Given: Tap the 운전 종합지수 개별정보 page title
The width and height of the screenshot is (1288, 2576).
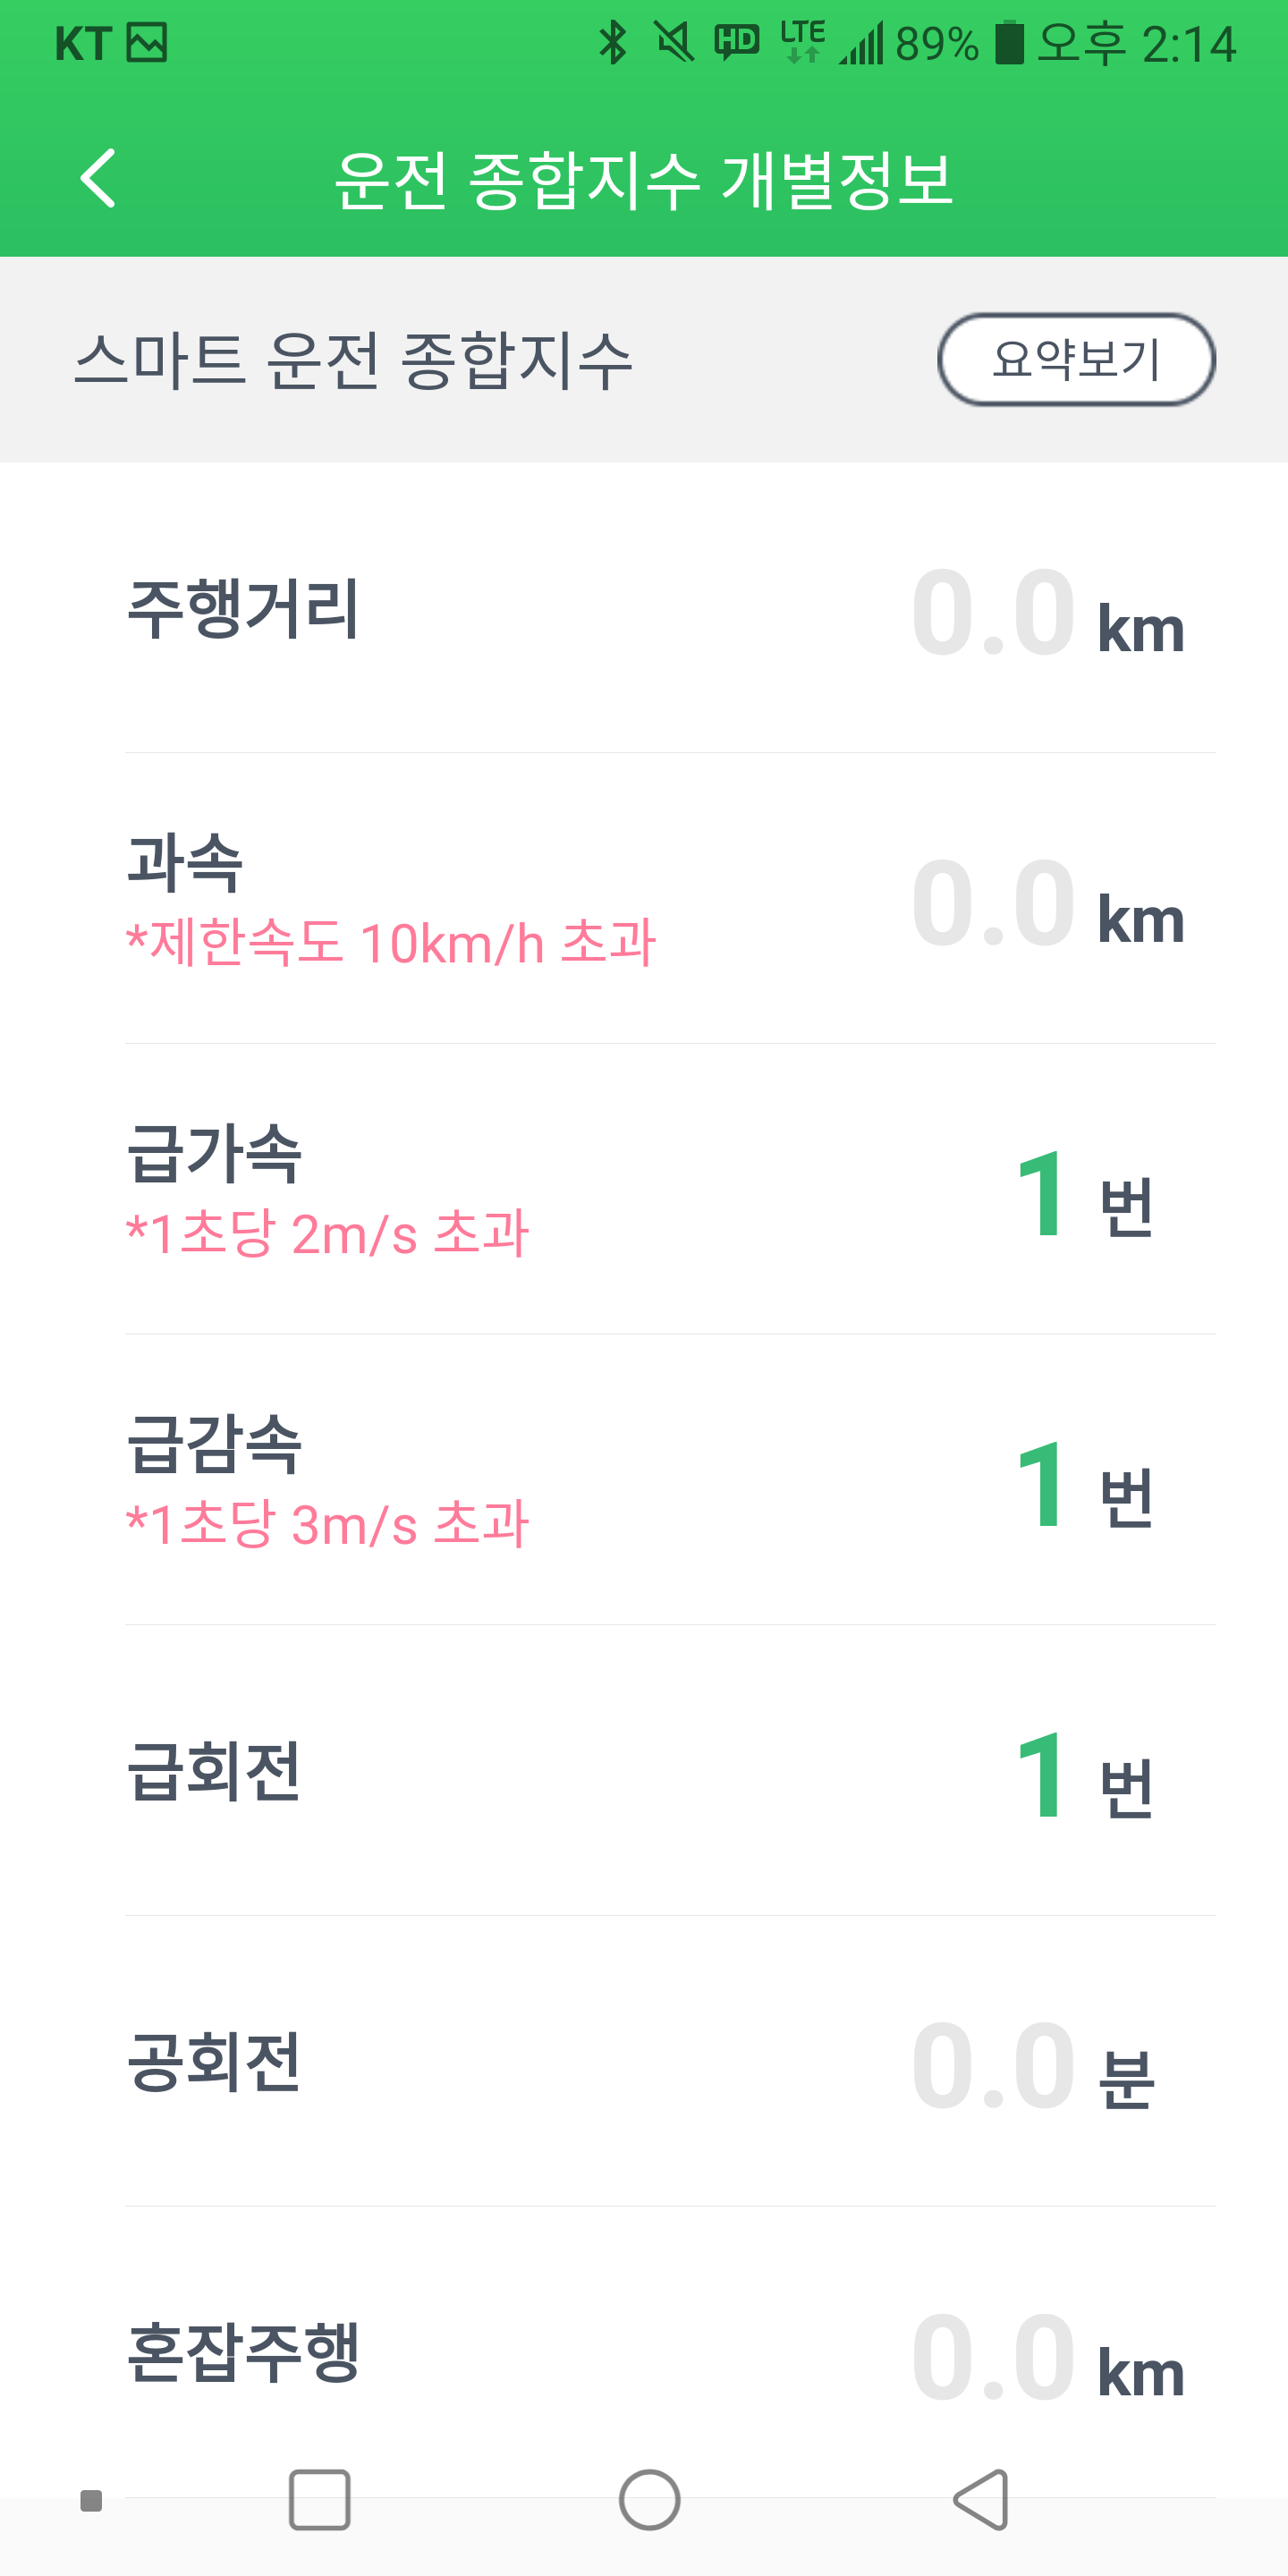Looking at the screenshot, I should coord(643,180).
